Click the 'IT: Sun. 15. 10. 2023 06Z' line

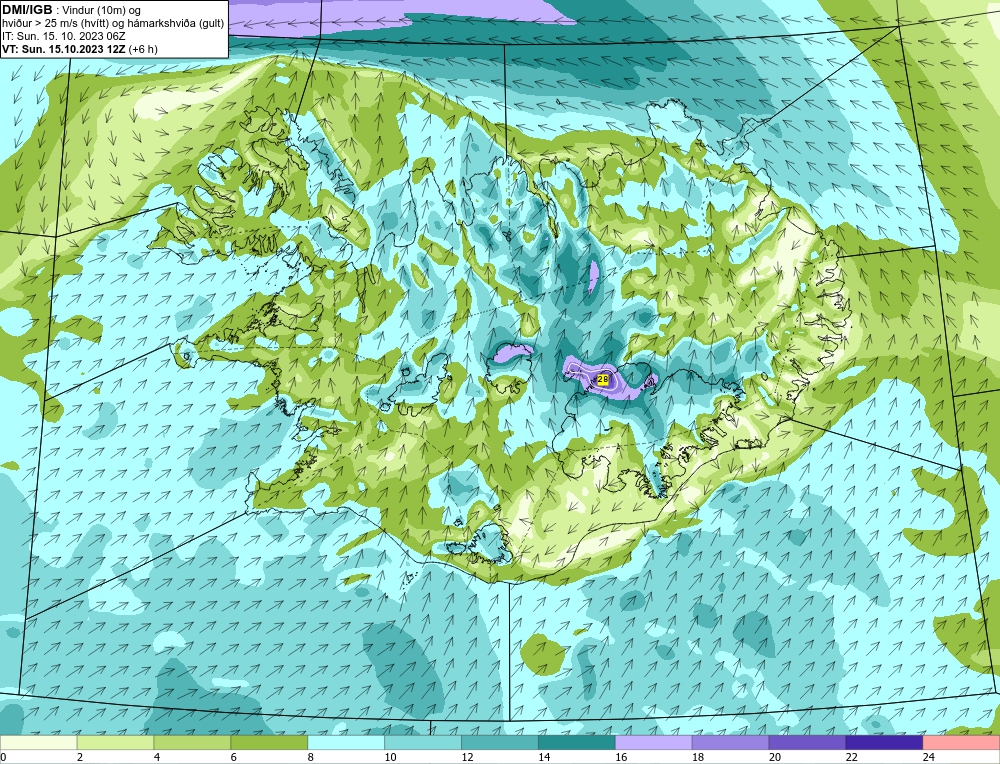64,36
